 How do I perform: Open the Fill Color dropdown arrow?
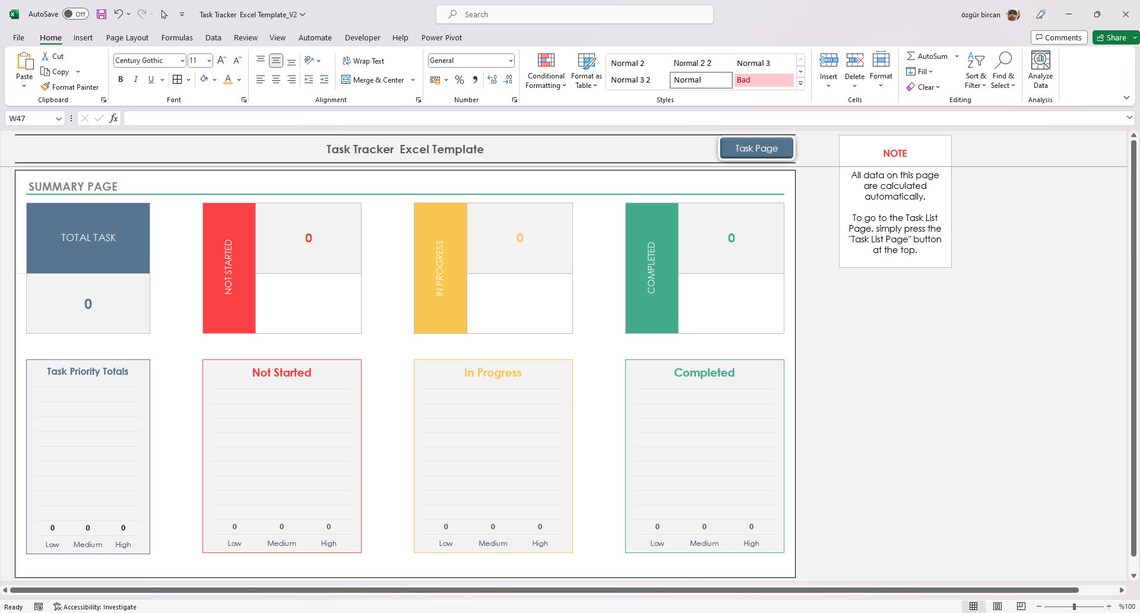click(214, 80)
